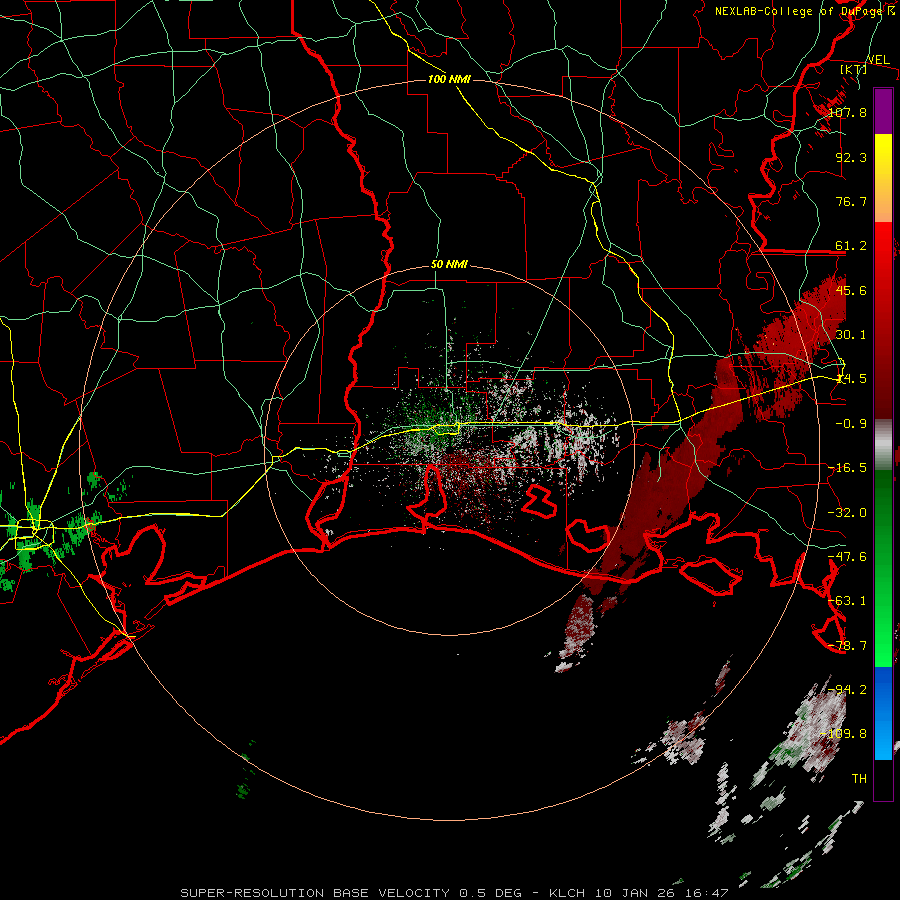This screenshot has height=900, width=900.
Task: Click the 61.2 velocity scale value
Action: (x=851, y=246)
